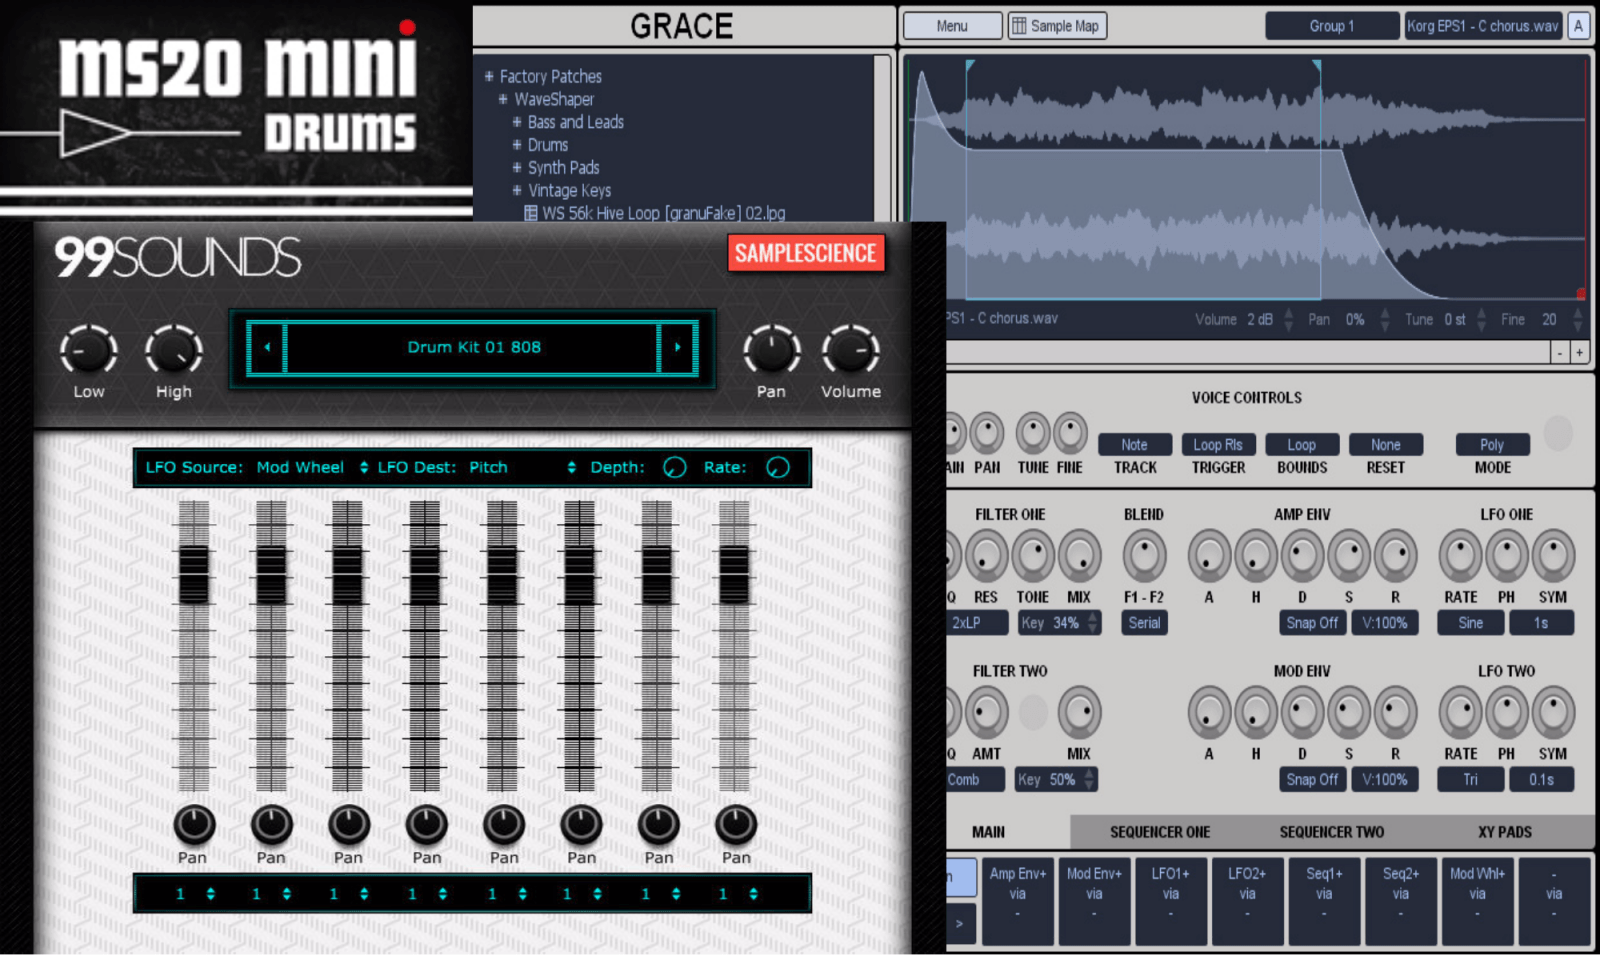Click the SampleScience logo badge
The width and height of the screenshot is (1600, 960).
pyautogui.click(x=806, y=253)
